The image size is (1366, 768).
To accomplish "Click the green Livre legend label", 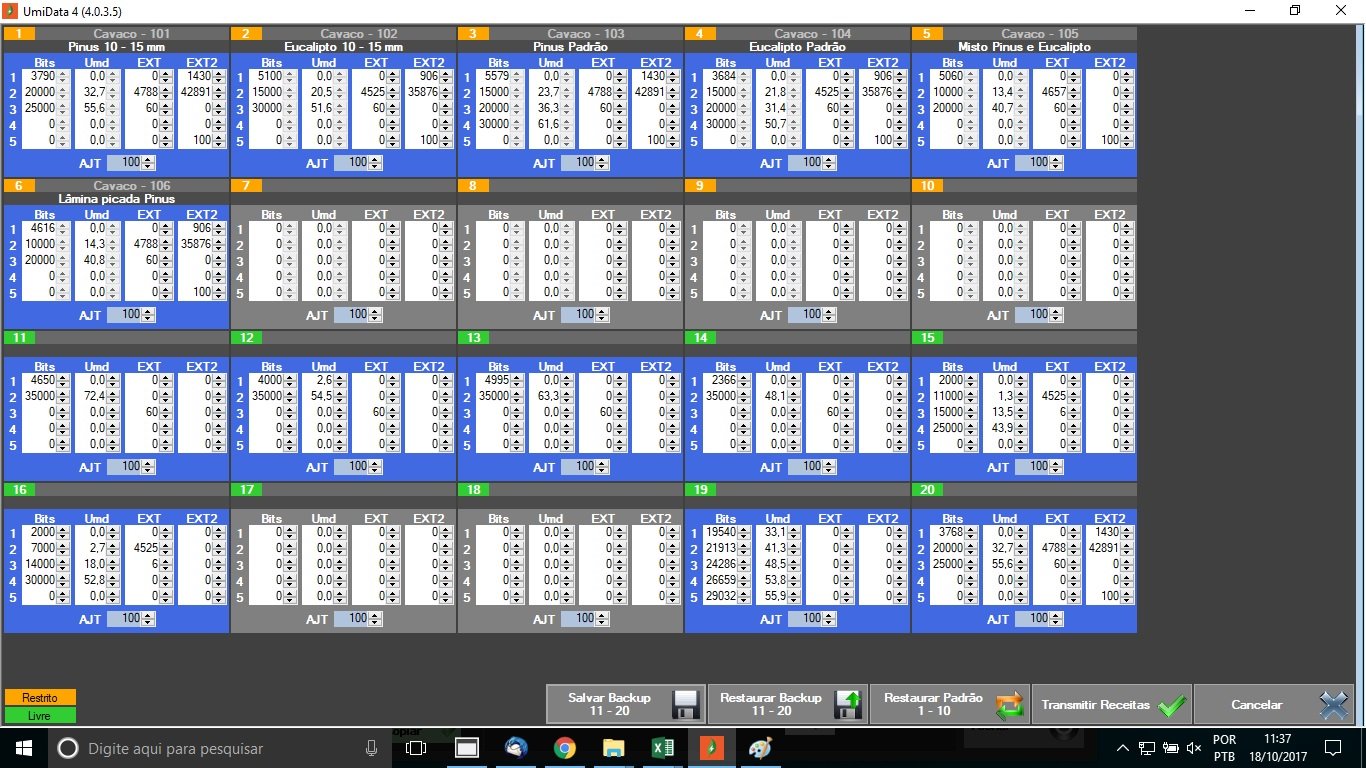I will [40, 715].
